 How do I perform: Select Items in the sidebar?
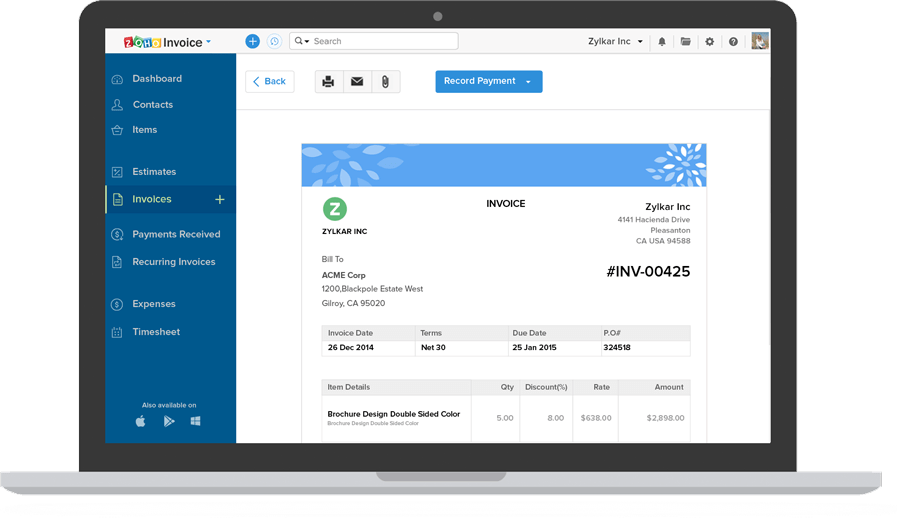pyautogui.click(x=145, y=129)
